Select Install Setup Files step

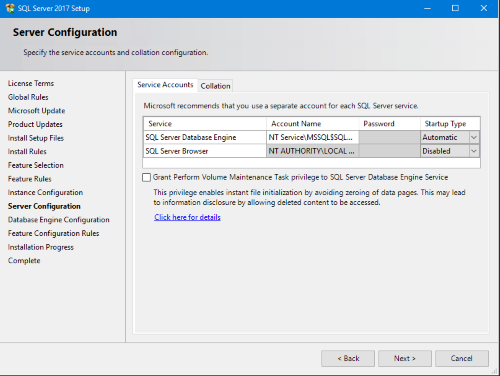click(36, 138)
